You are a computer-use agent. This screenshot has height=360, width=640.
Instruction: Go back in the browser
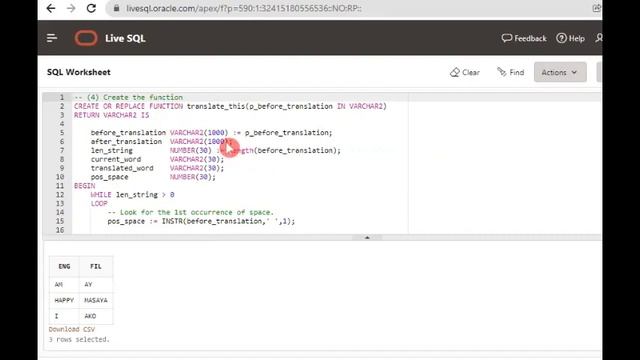(51, 8)
